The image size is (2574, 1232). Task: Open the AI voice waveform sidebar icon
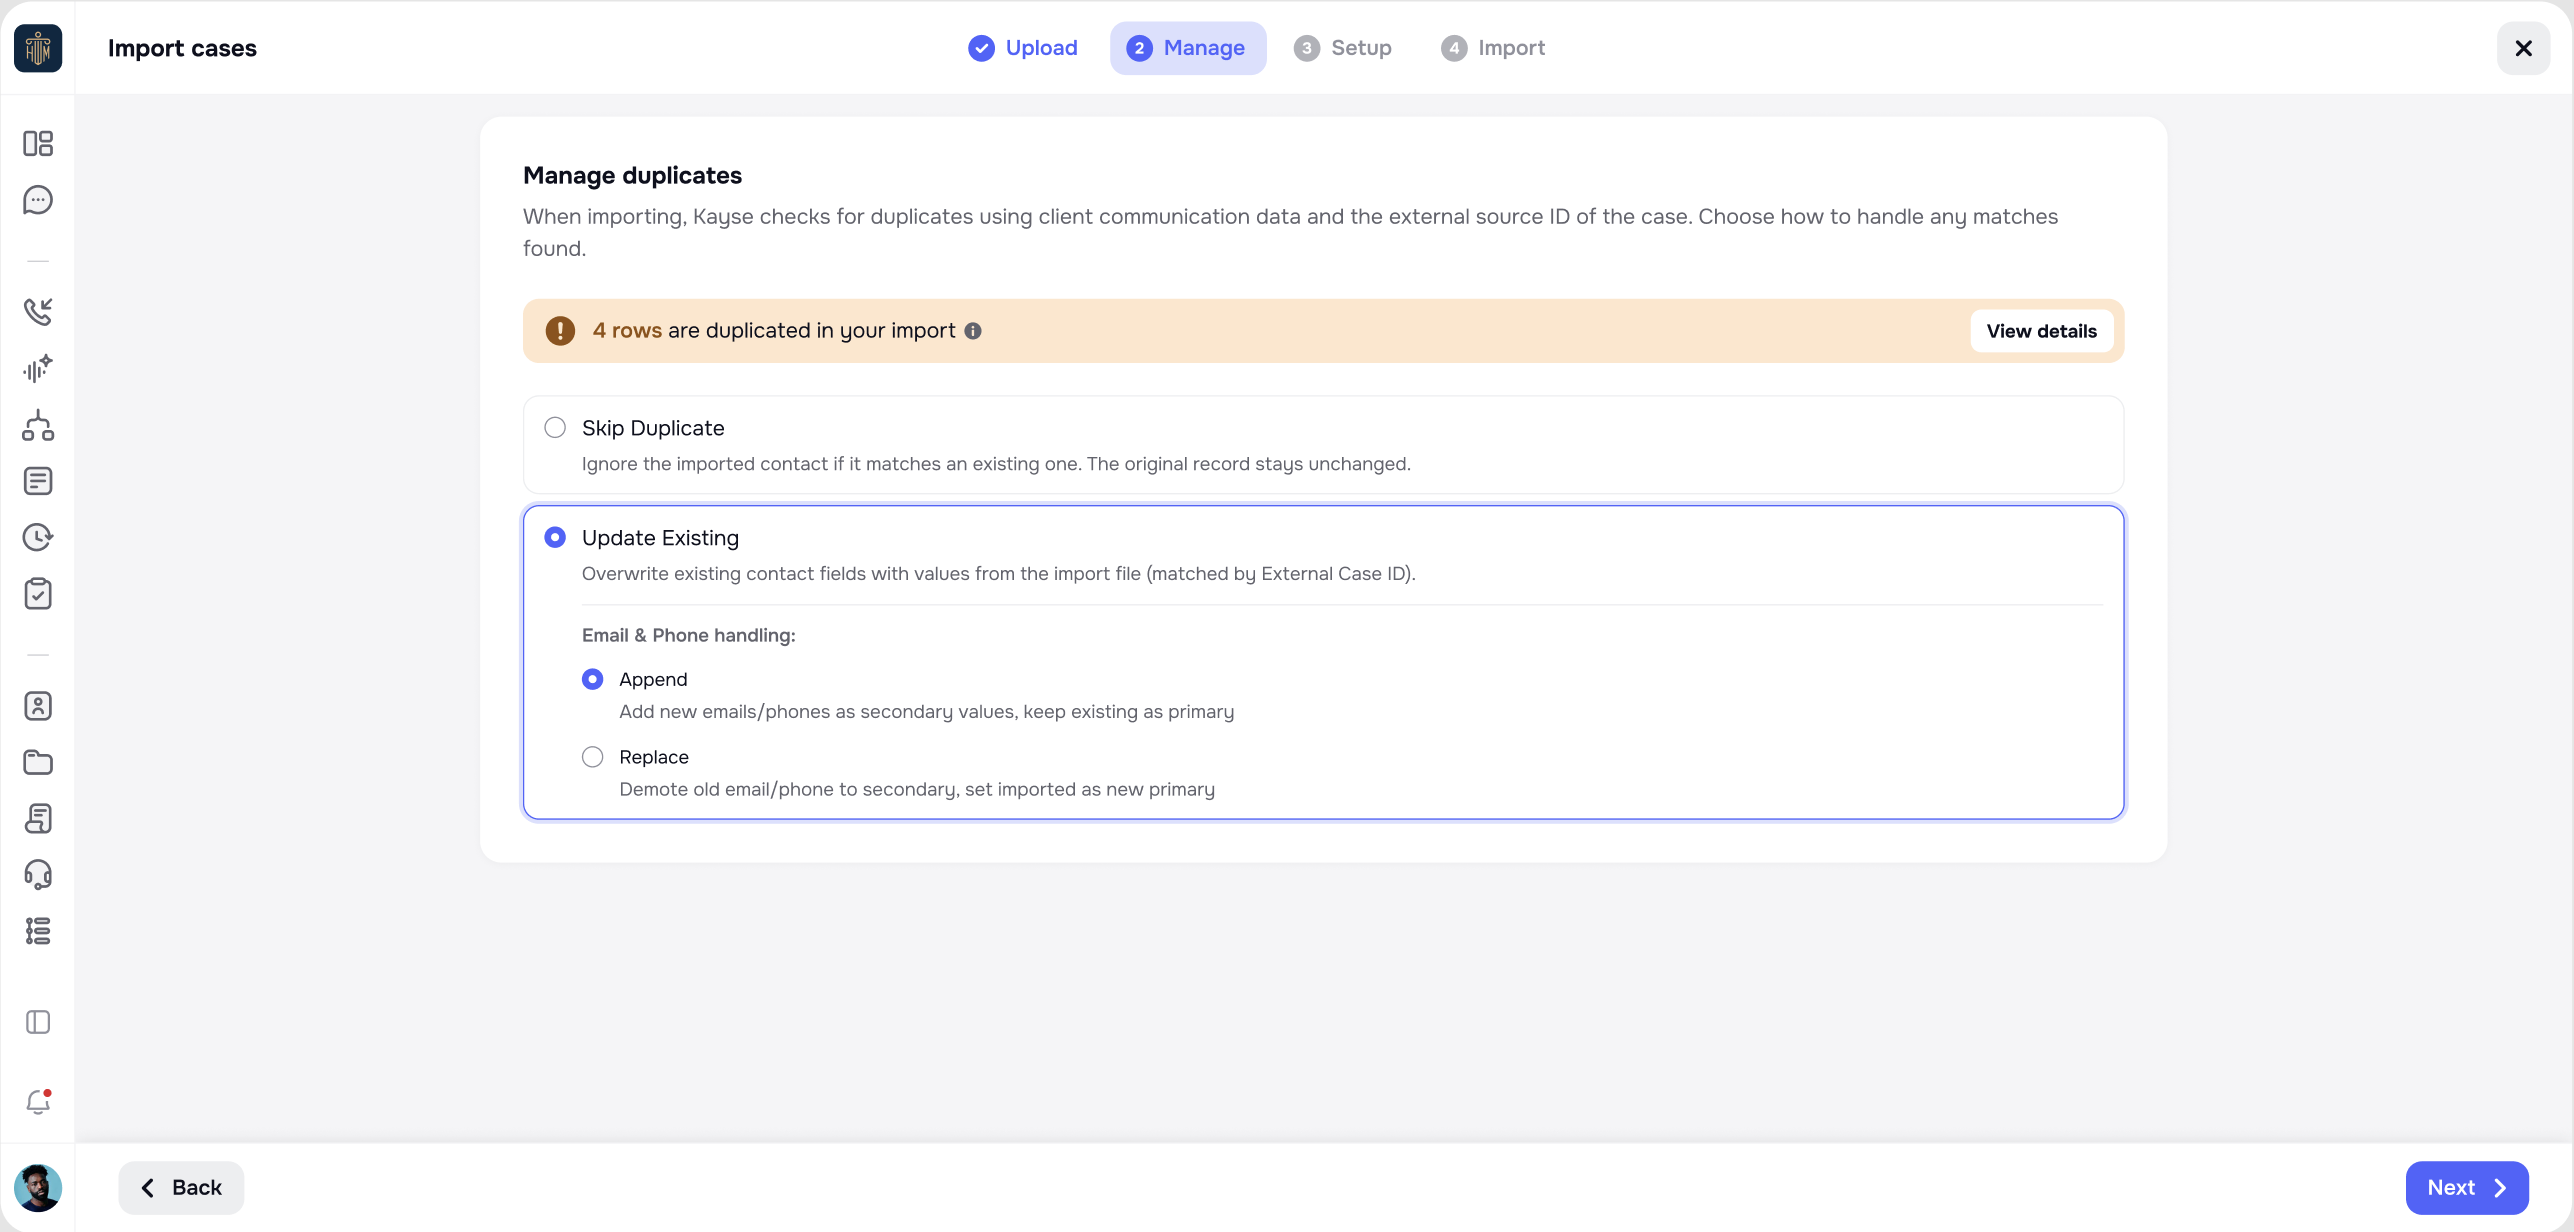pyautogui.click(x=38, y=369)
